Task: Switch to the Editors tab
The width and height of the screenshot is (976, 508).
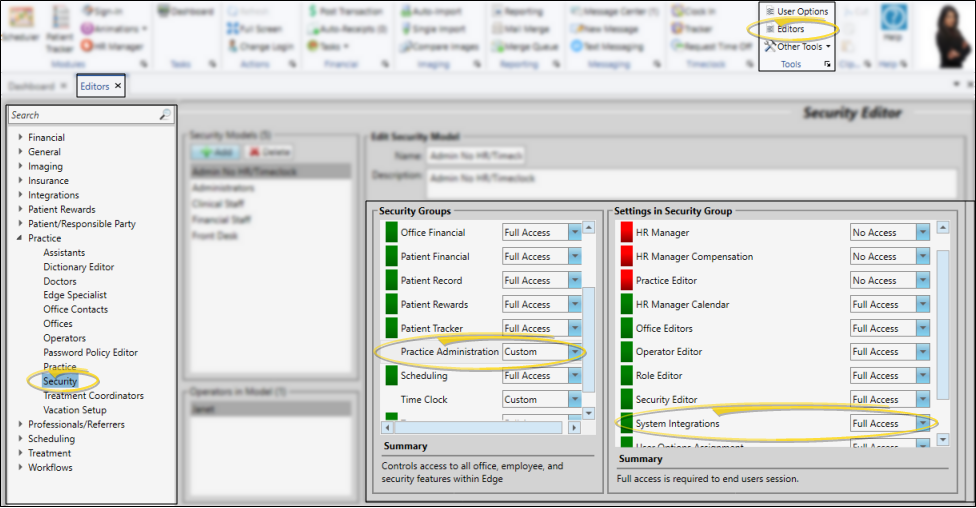Action: (x=95, y=87)
